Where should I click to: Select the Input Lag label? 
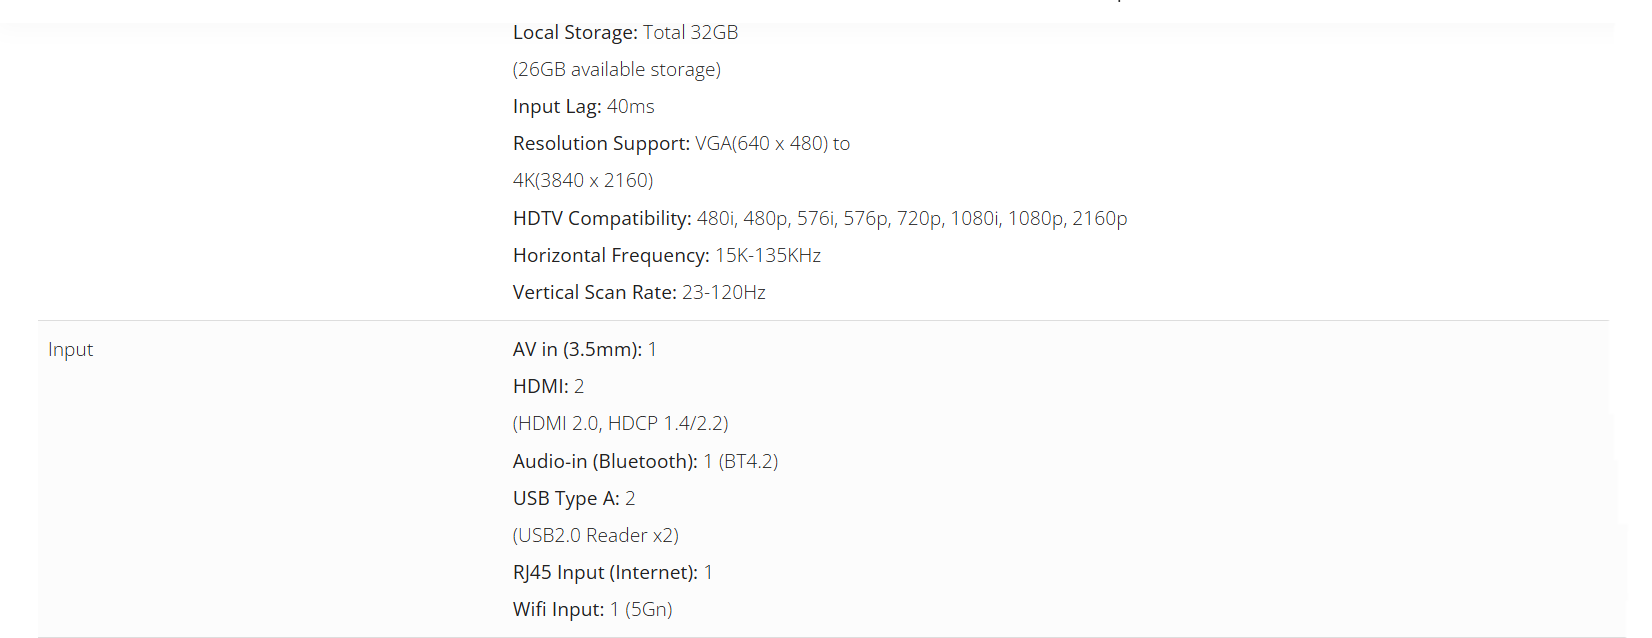(556, 106)
